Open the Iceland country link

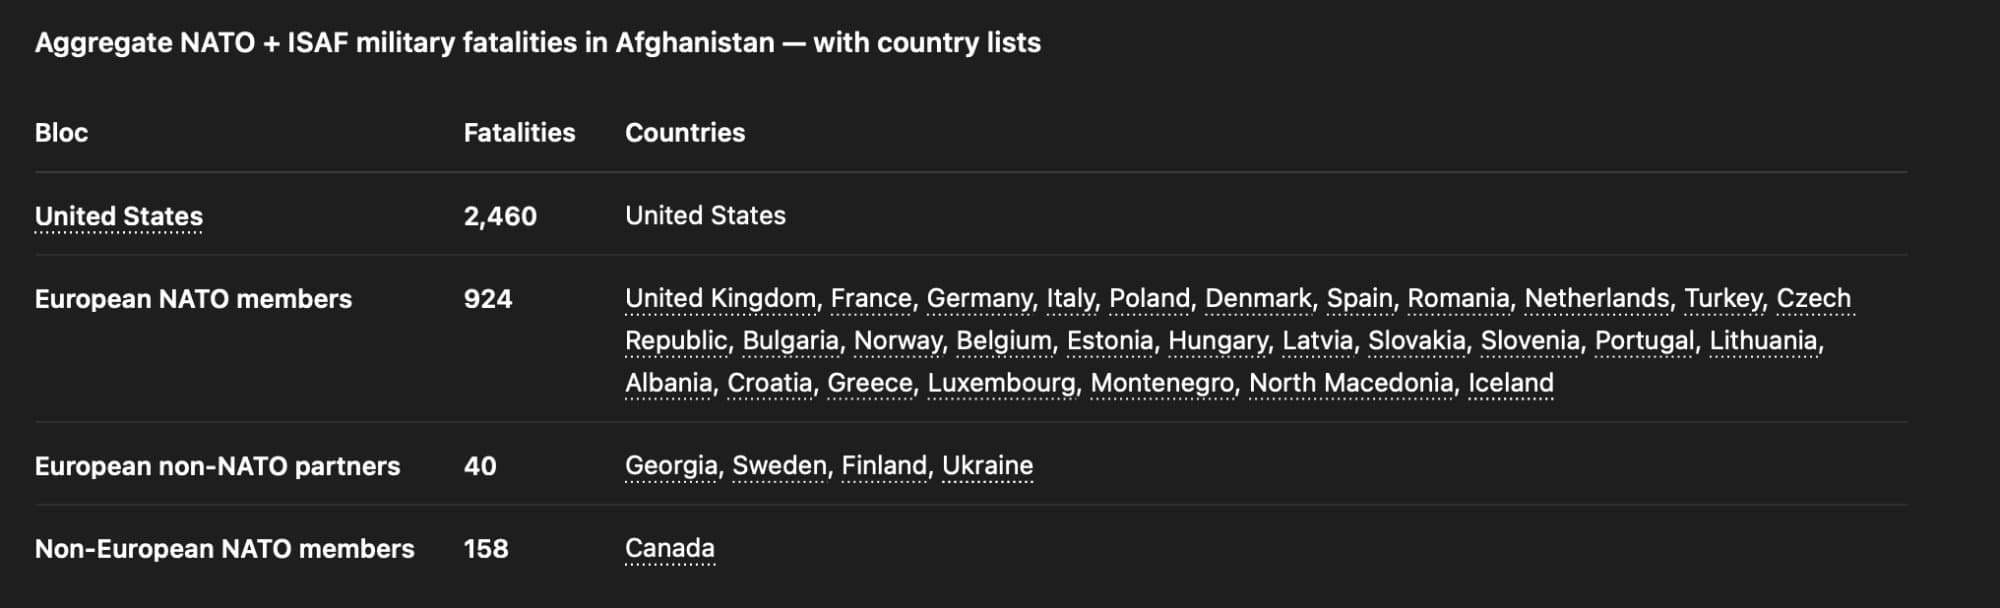1510,382
